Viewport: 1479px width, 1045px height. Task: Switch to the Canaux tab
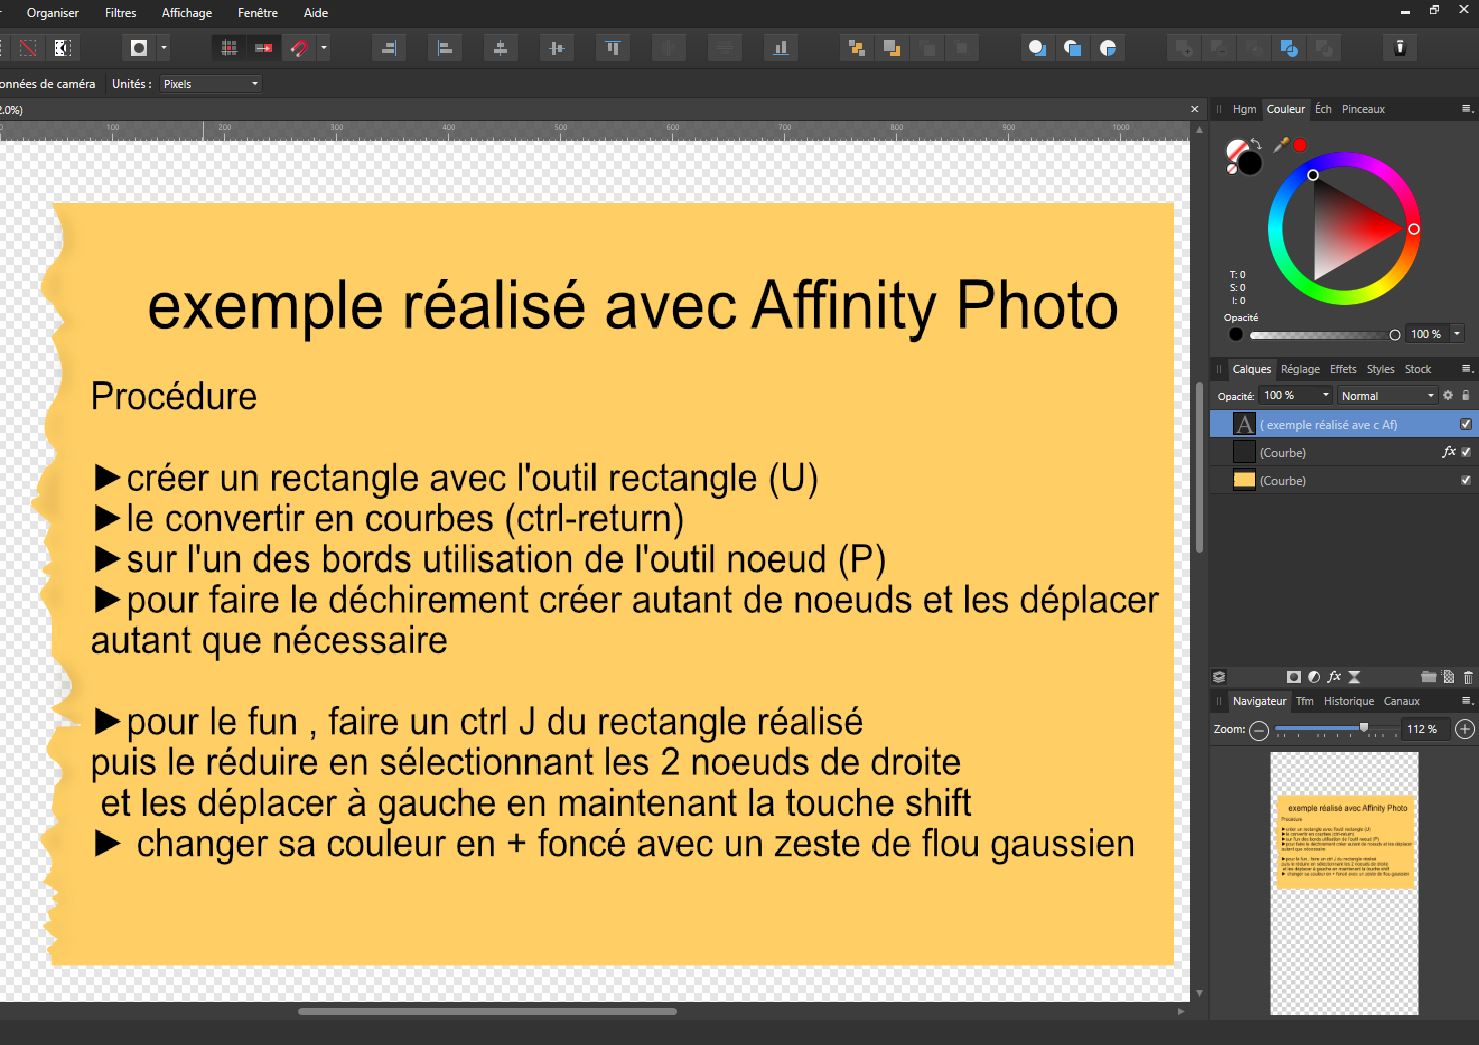pyautogui.click(x=1402, y=701)
